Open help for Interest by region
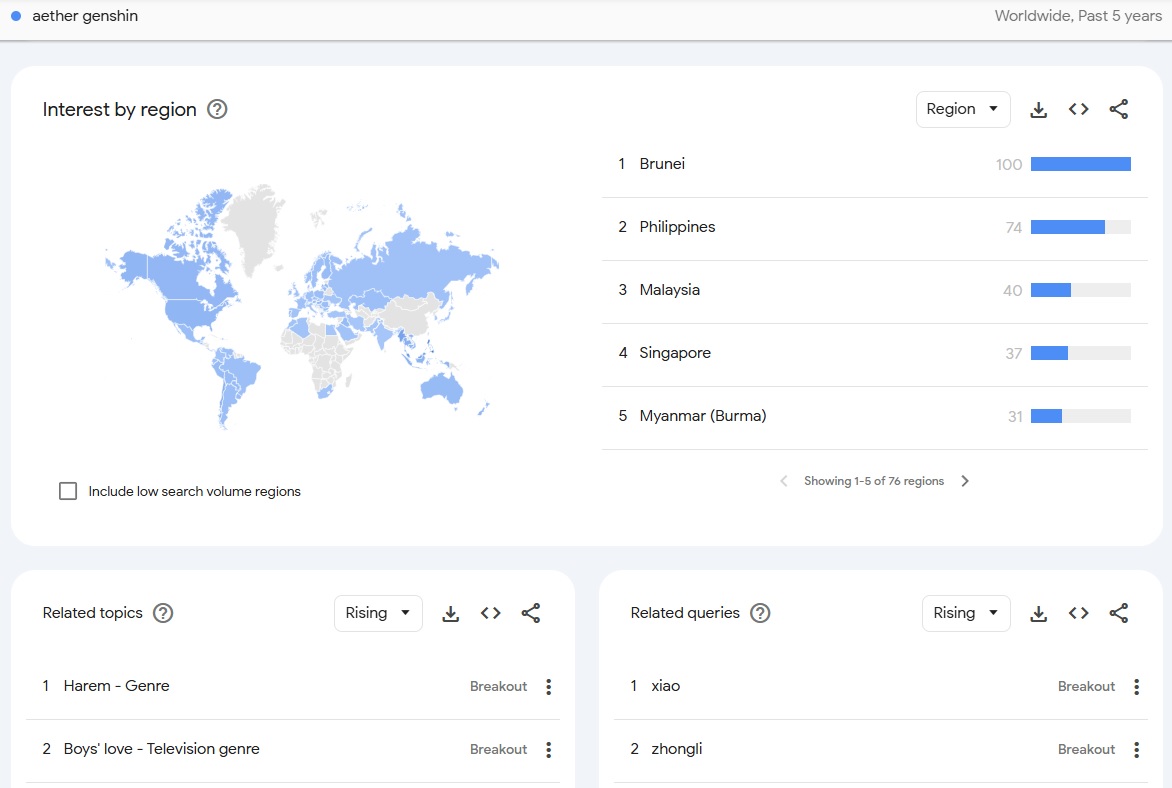Screen dimensions: 1172x788 coord(217,109)
